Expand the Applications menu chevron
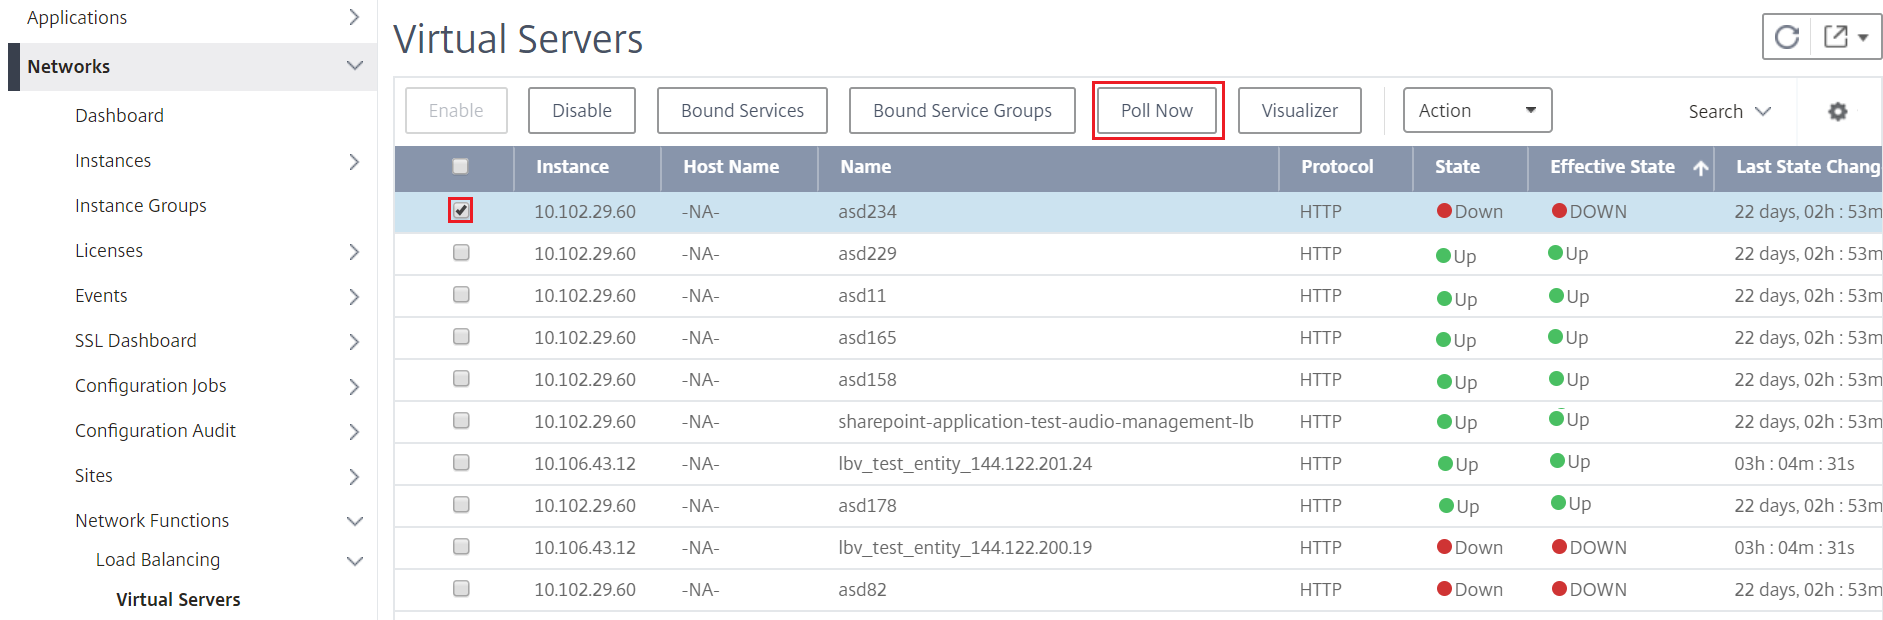 point(354,17)
